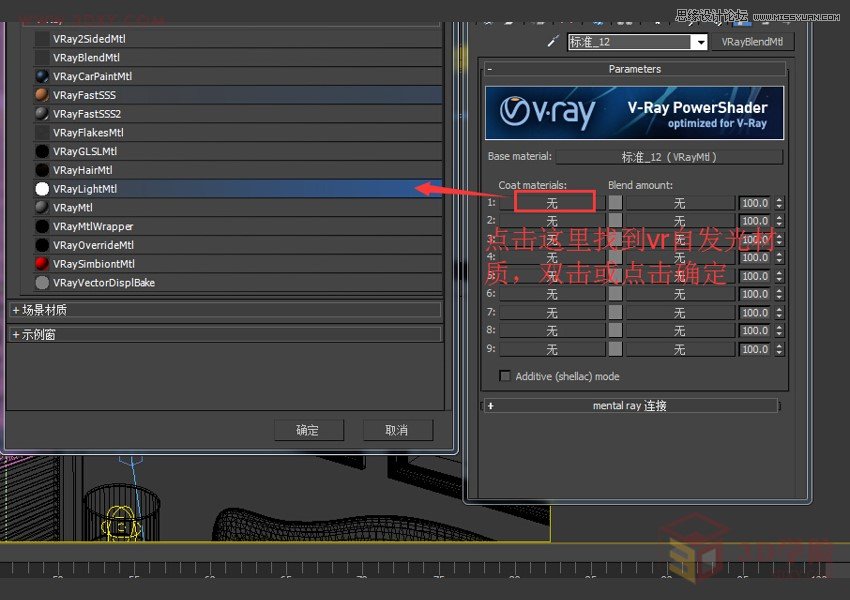Click the VRayCarPaintMtl blue sphere icon
Viewport: 850px width, 600px height.
pos(42,76)
